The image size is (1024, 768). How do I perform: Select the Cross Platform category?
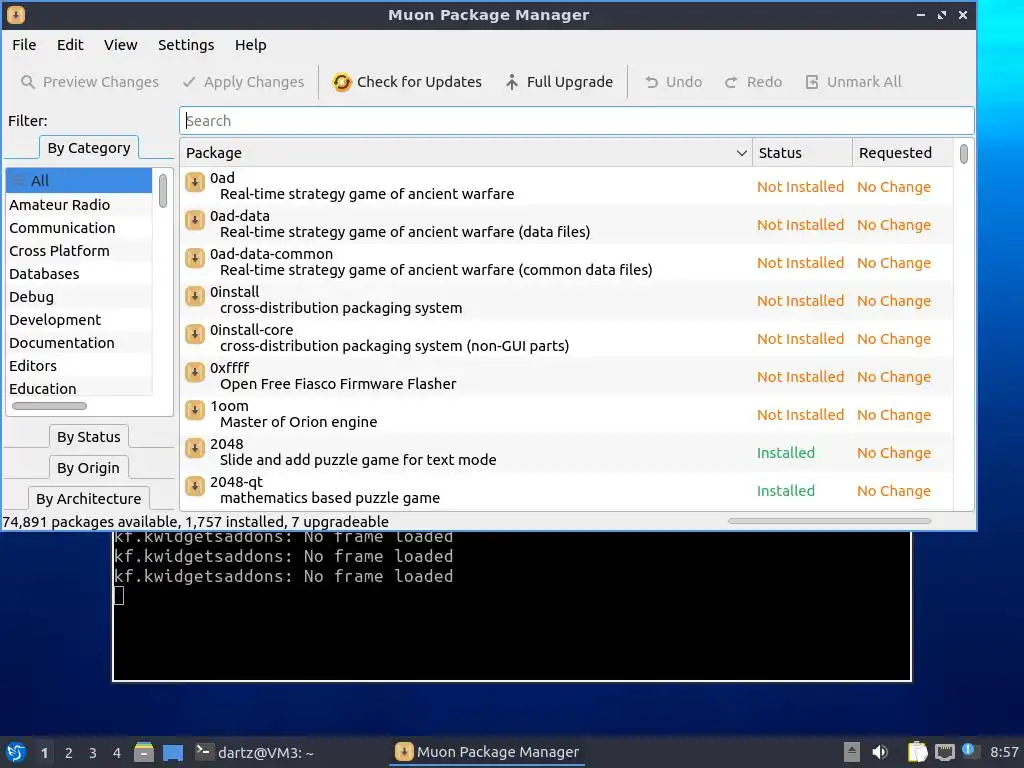point(79,251)
